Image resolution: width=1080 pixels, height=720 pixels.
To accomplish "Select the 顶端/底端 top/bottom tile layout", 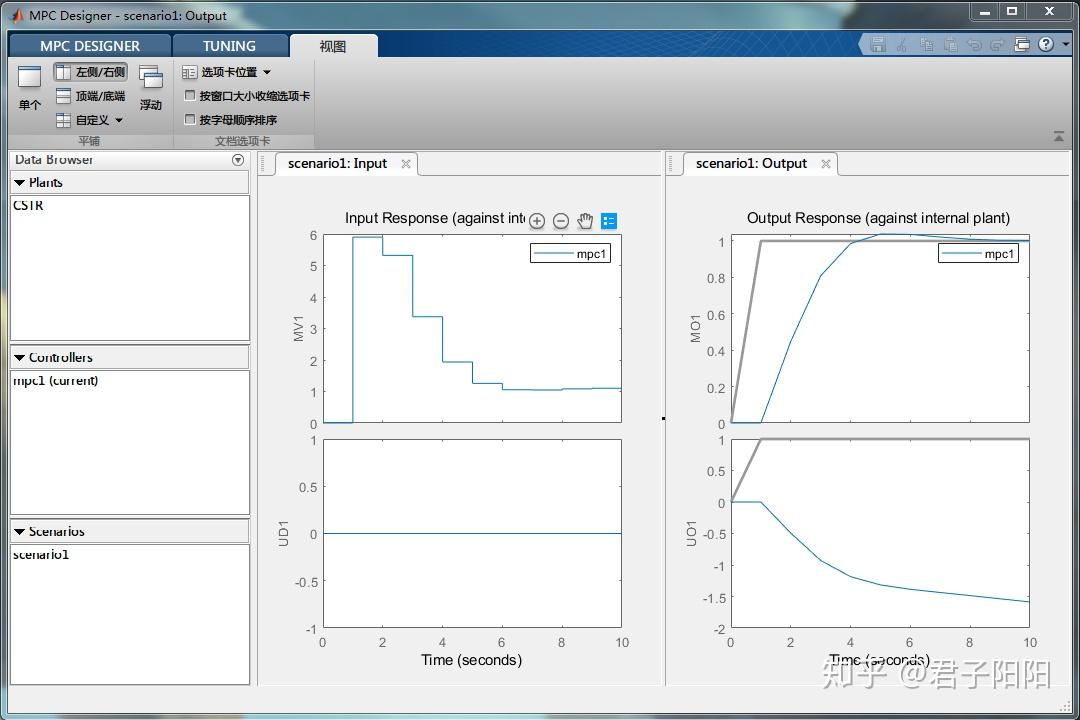I will [91, 96].
